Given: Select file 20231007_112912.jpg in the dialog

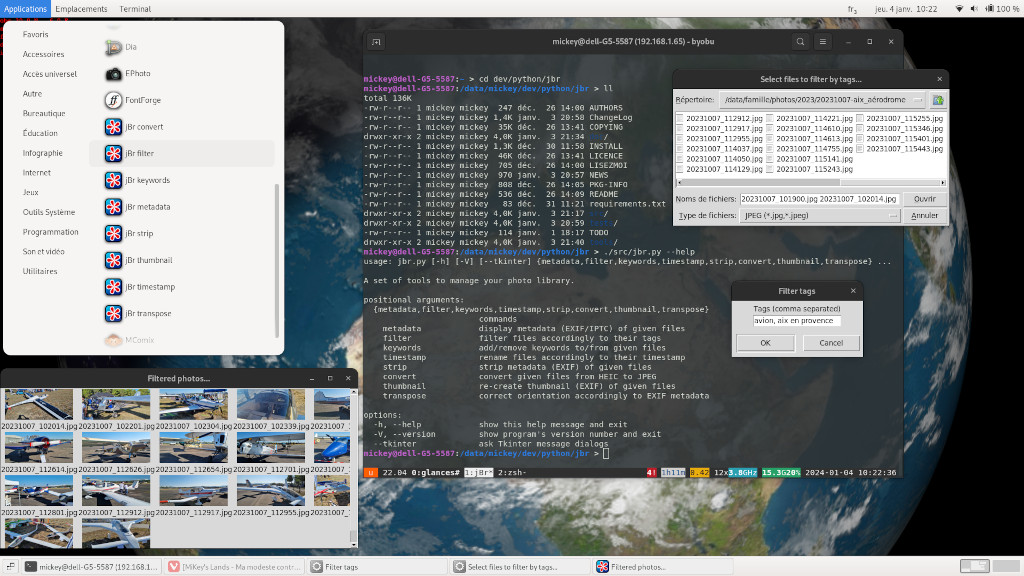Looking at the screenshot, I should [724, 119].
